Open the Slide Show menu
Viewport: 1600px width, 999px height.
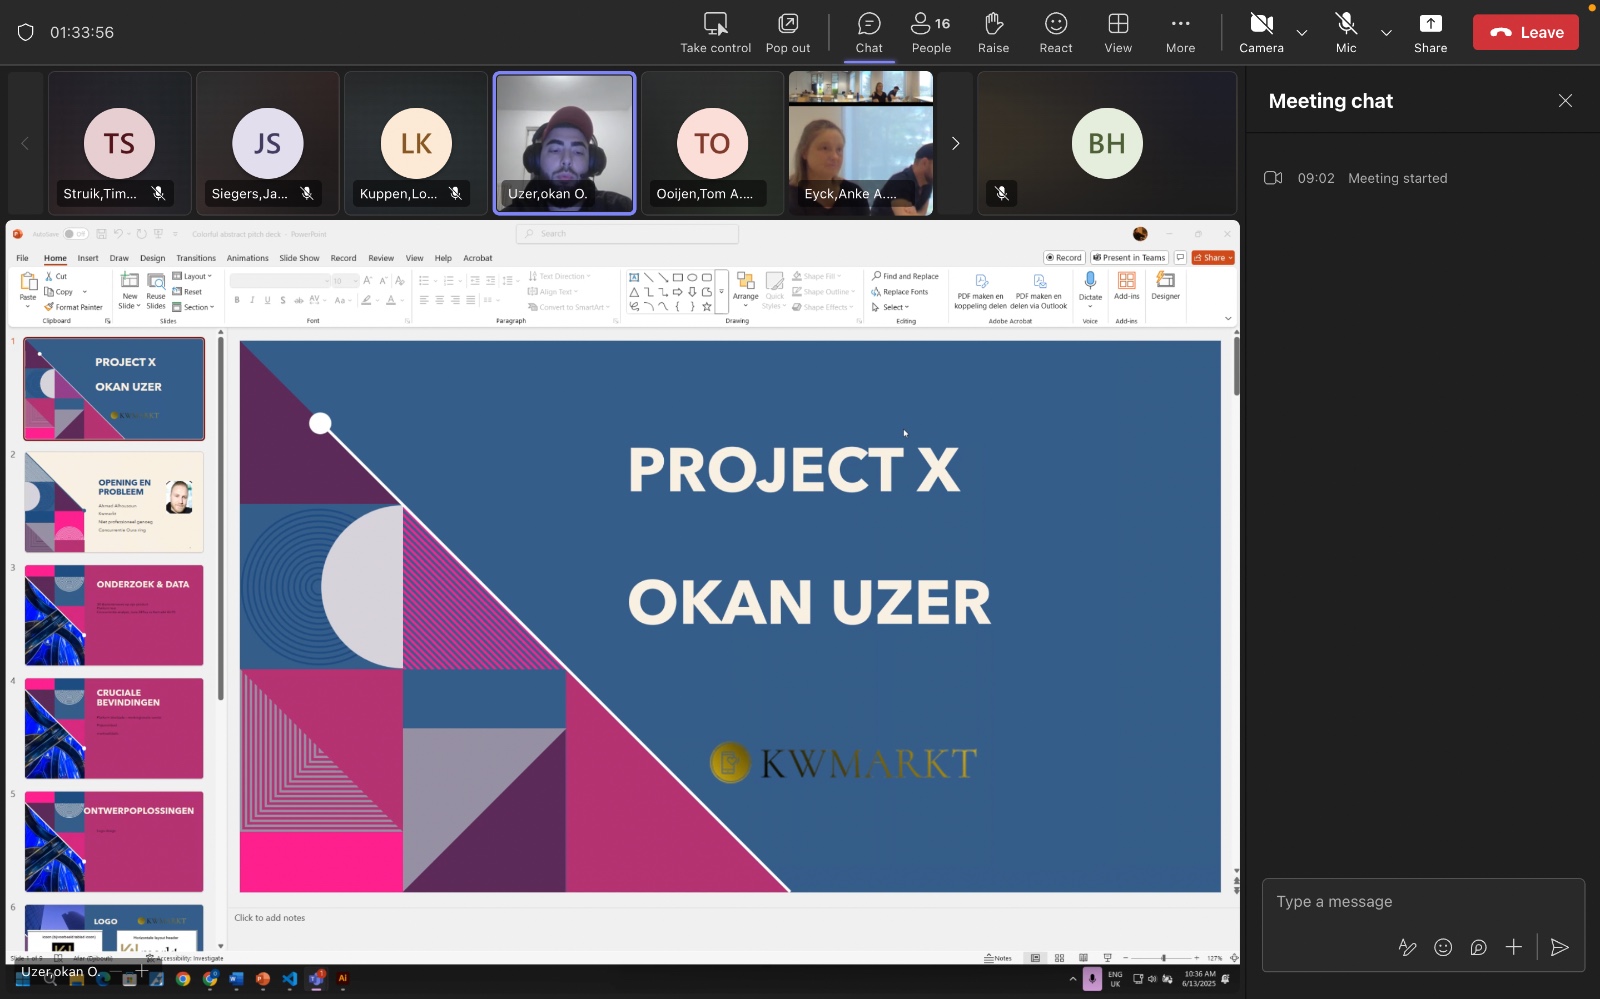[298, 258]
